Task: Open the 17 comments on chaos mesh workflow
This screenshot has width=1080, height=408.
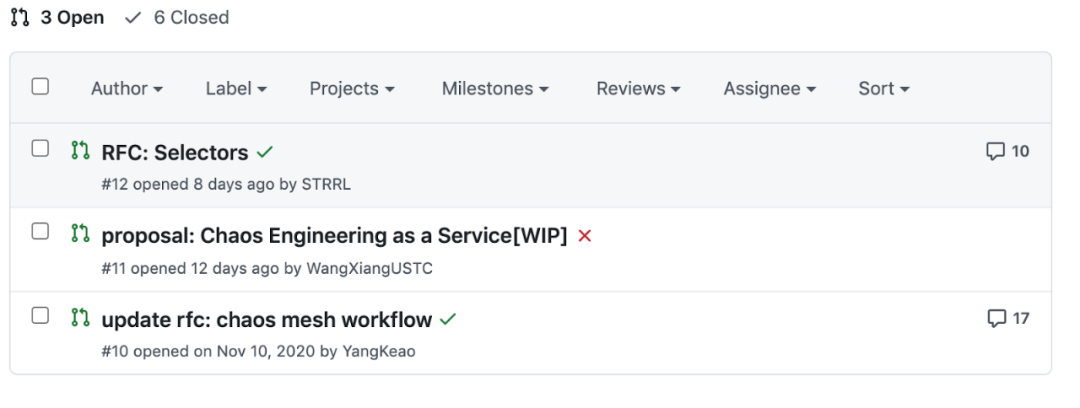Action: click(1007, 319)
